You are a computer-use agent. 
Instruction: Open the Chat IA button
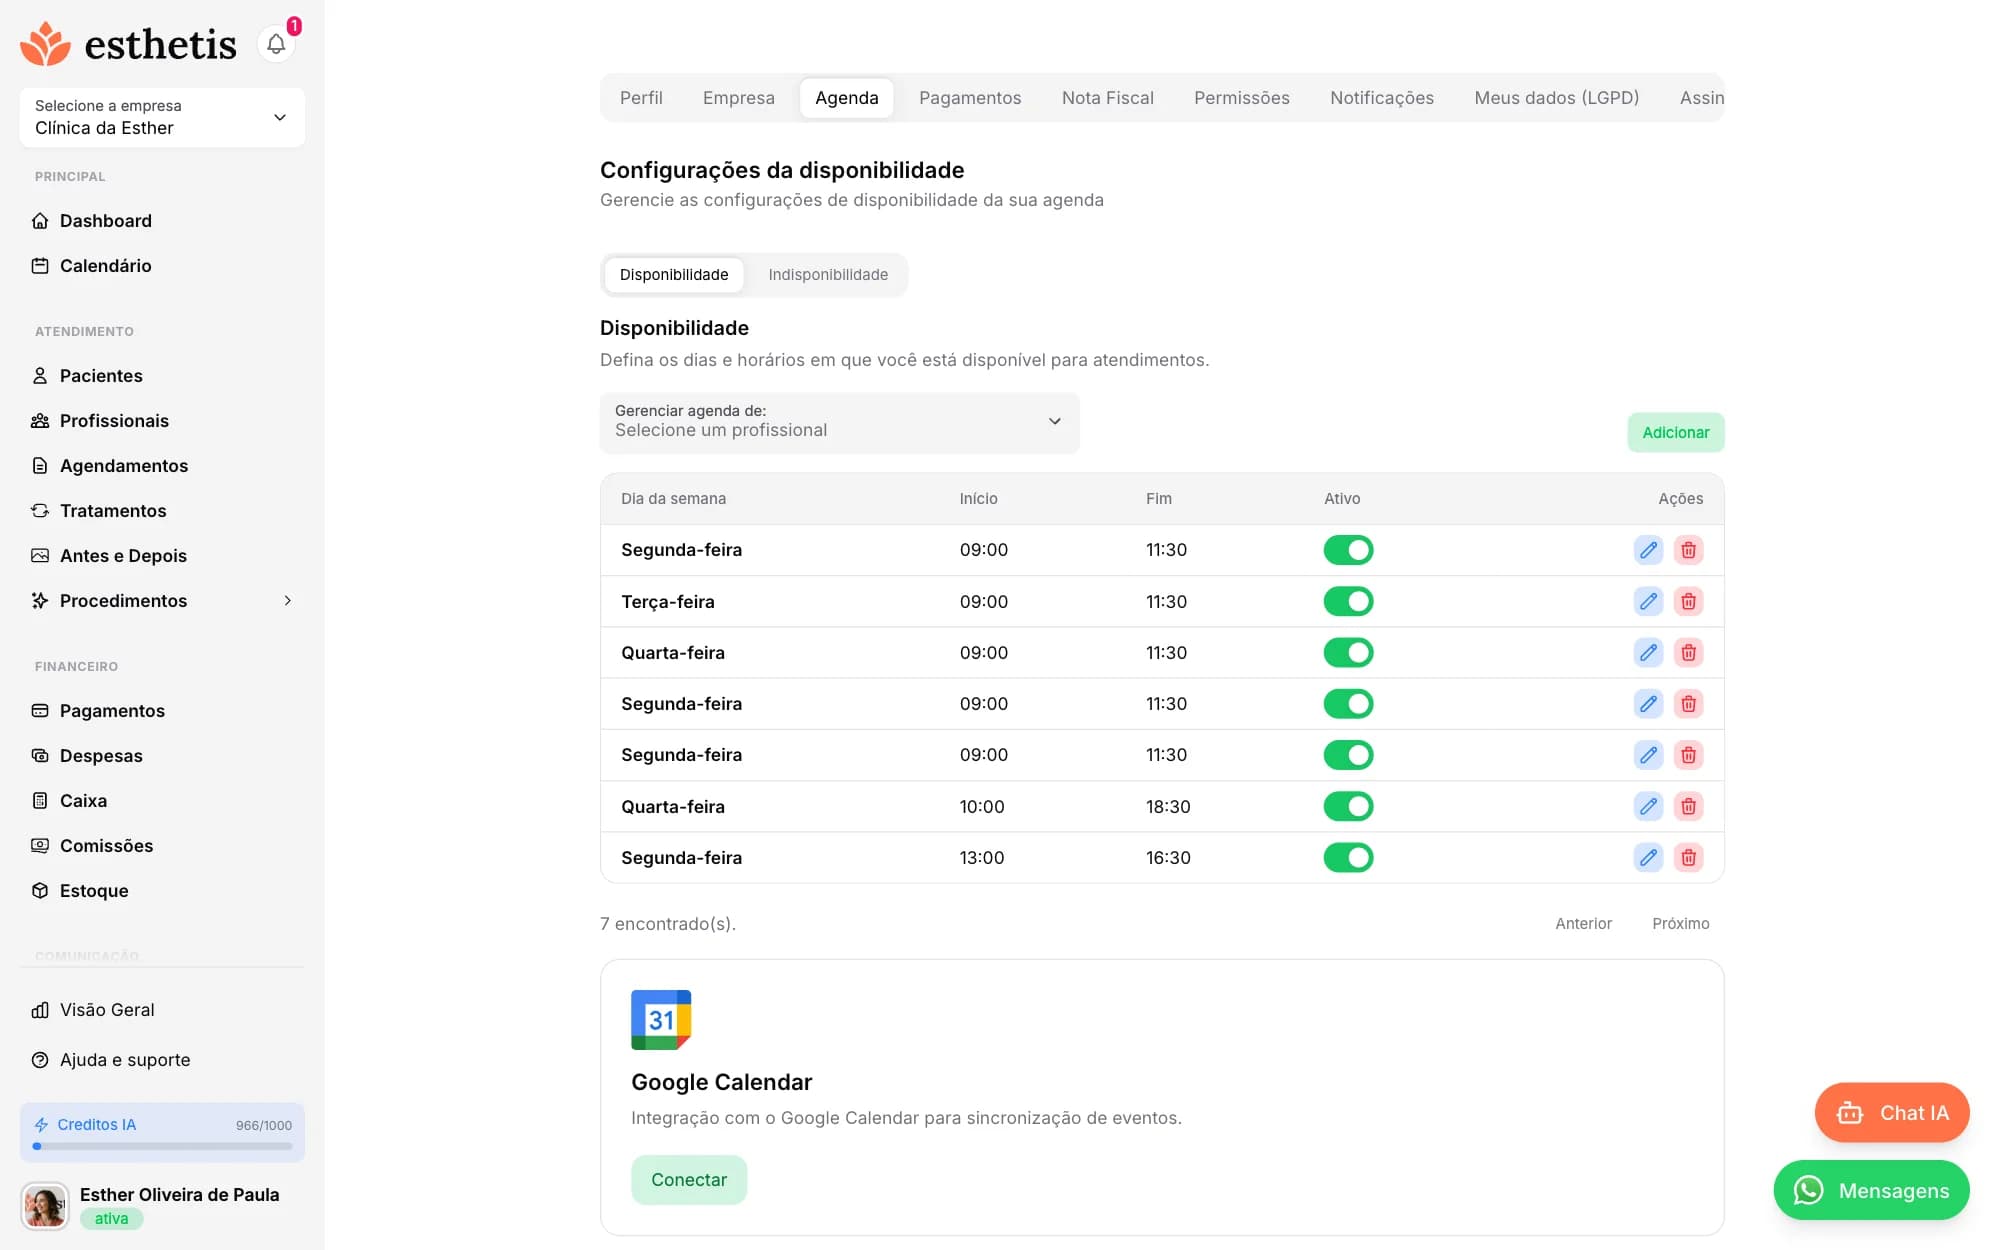tap(1891, 1113)
